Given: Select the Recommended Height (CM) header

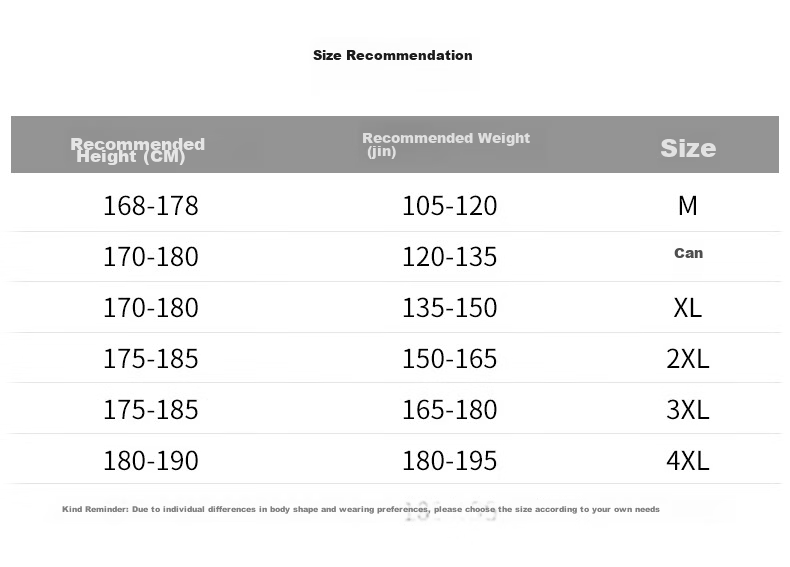Looking at the screenshot, I should coord(138,150).
